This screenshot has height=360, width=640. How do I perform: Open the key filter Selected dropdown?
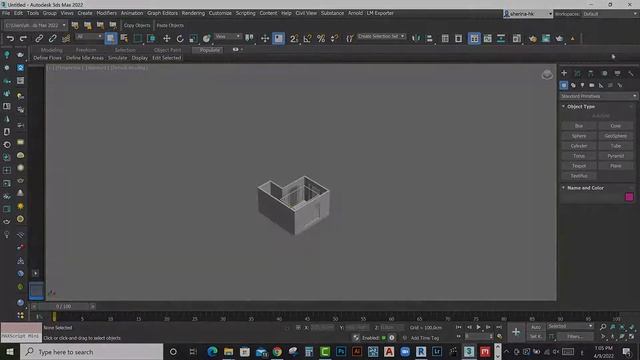point(570,327)
